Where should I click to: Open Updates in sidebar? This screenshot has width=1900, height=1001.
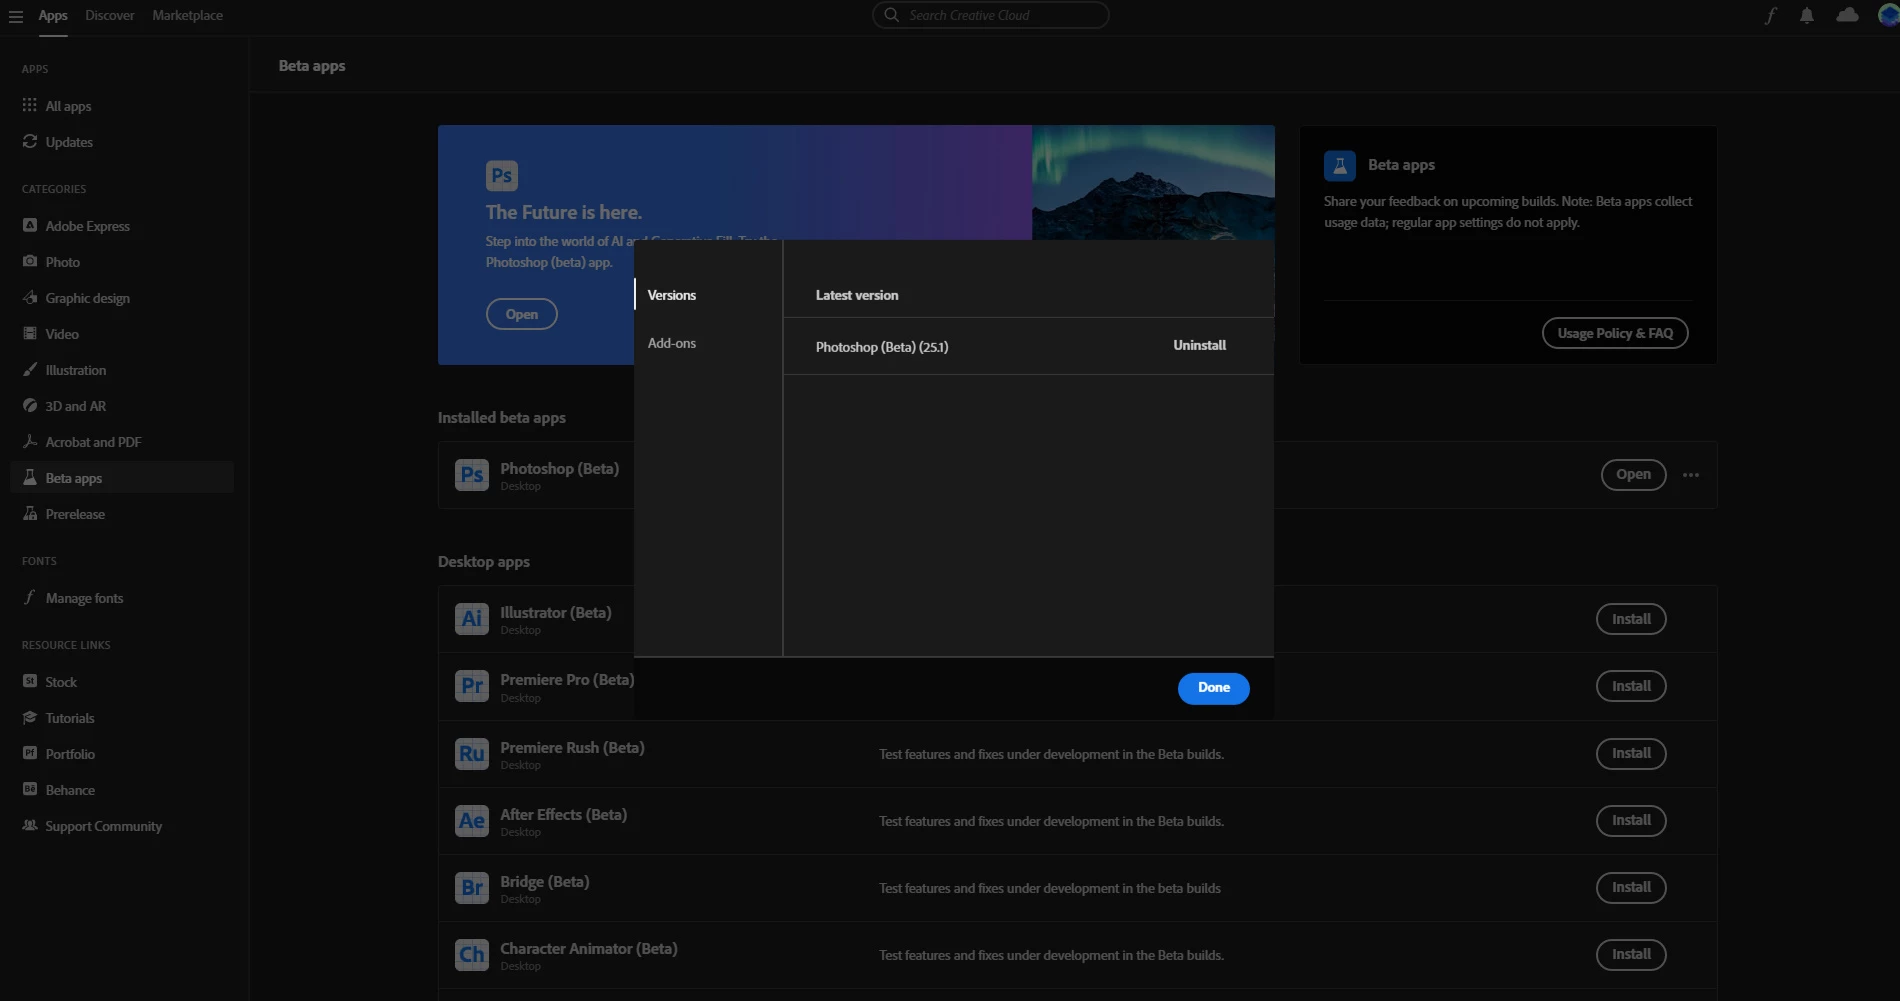pos(122,142)
